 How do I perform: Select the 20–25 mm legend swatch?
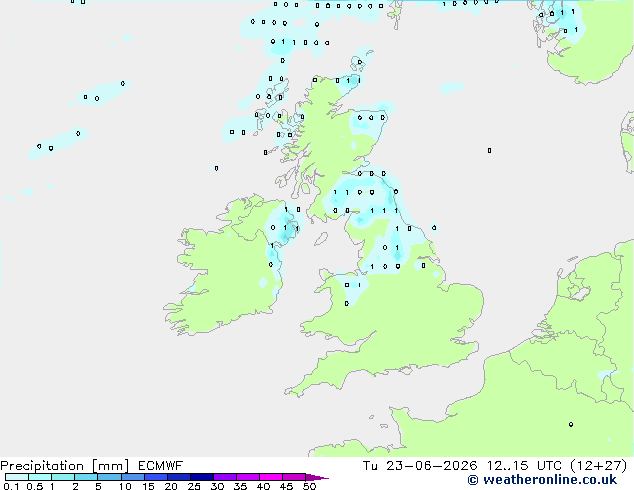pyautogui.click(x=179, y=477)
